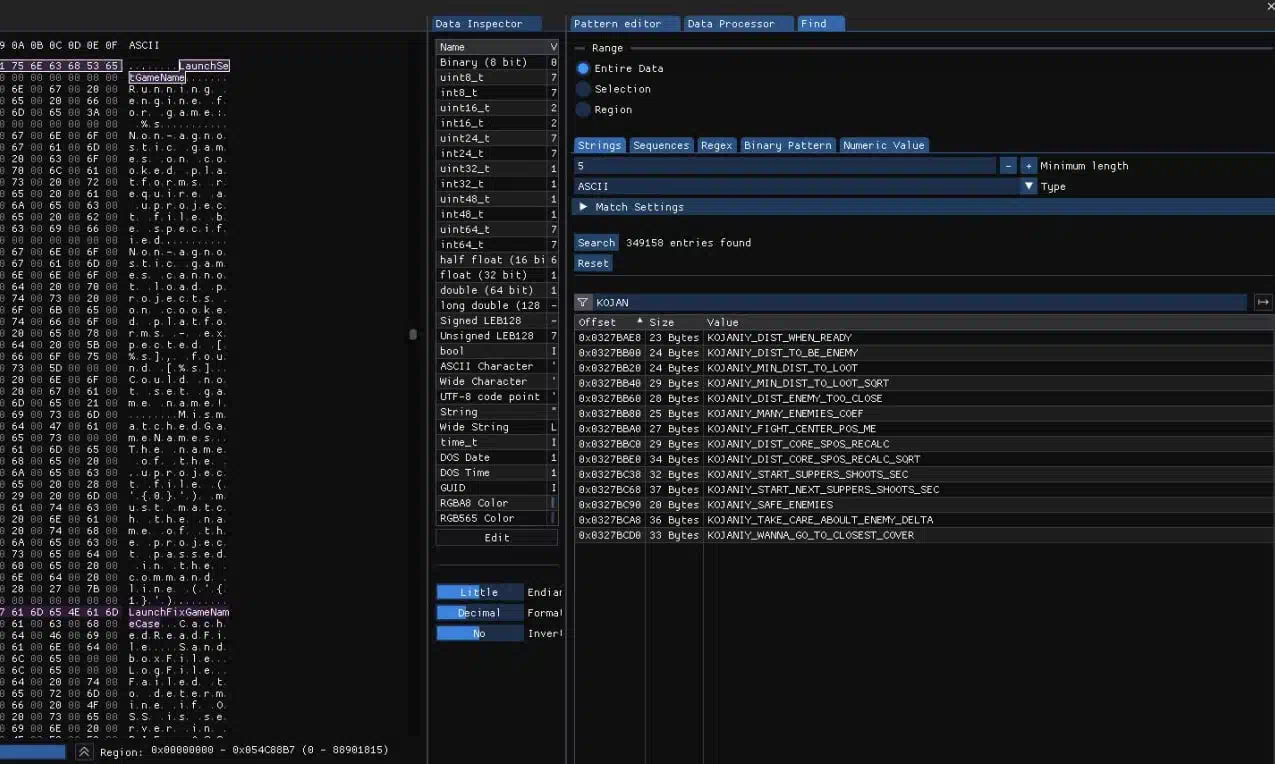1275x764 pixels.
Task: Select the KOJANIY_MANY_ENEMIES_COEF row
Action: (x=924, y=414)
